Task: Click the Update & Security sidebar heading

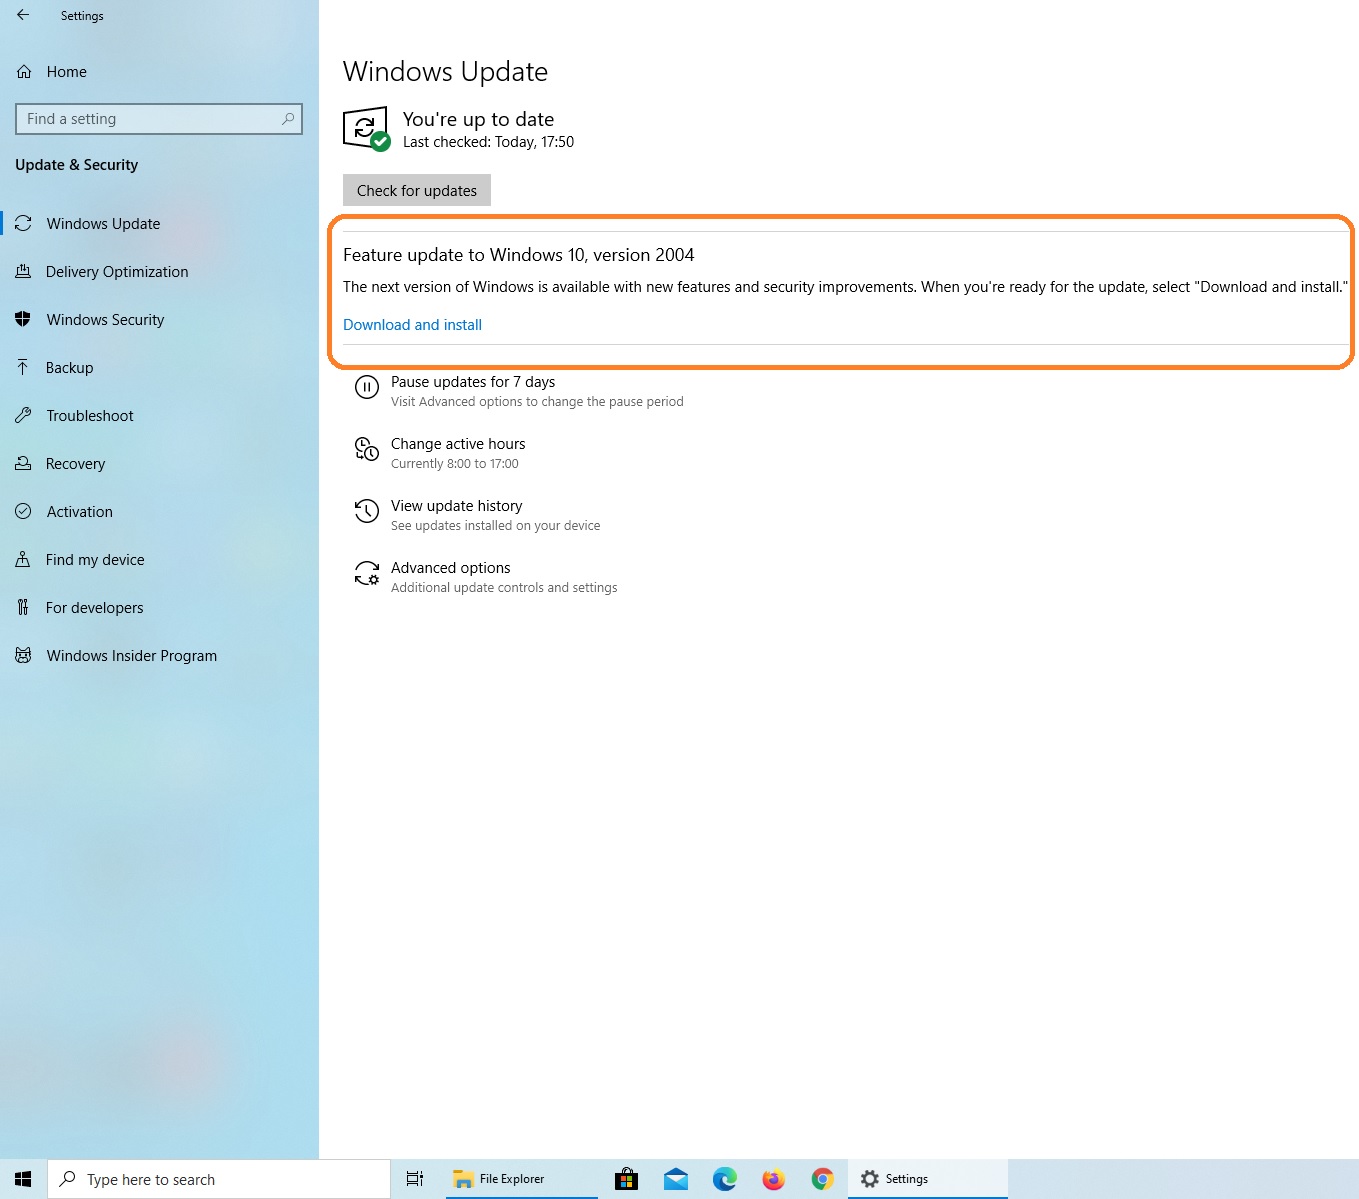Action: point(77,165)
